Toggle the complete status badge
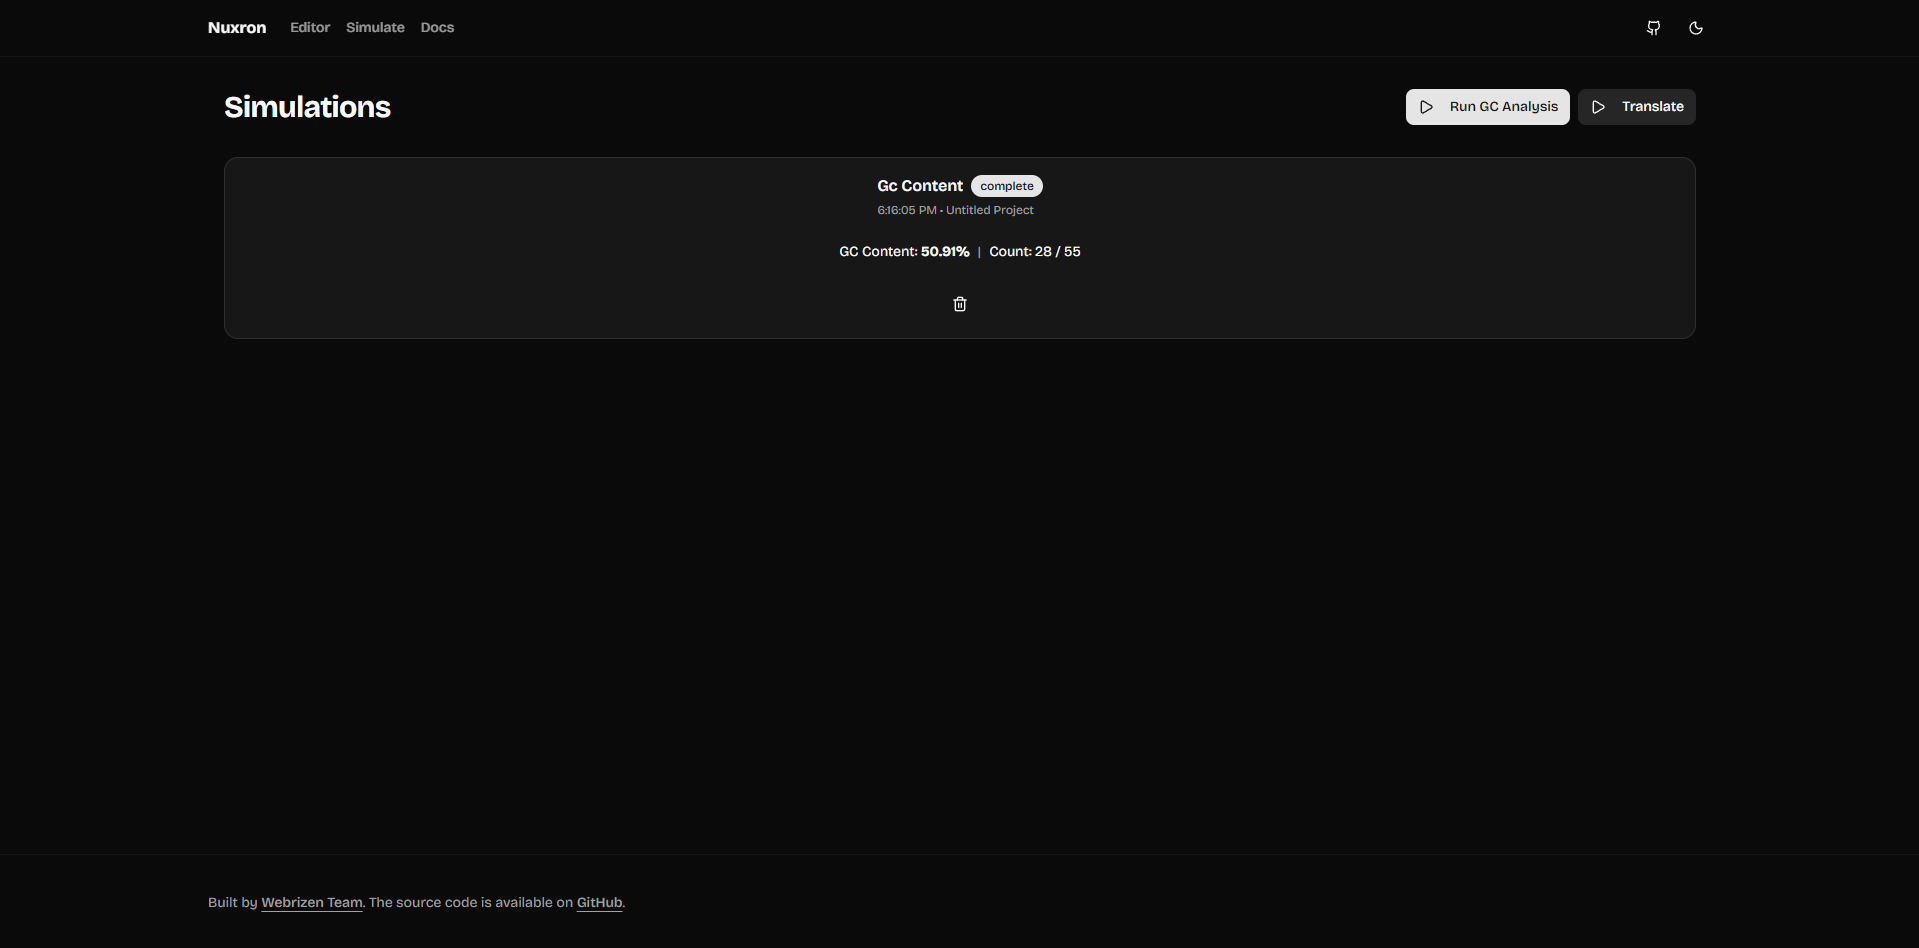Viewport: 1919px width, 948px height. pos(1006,185)
